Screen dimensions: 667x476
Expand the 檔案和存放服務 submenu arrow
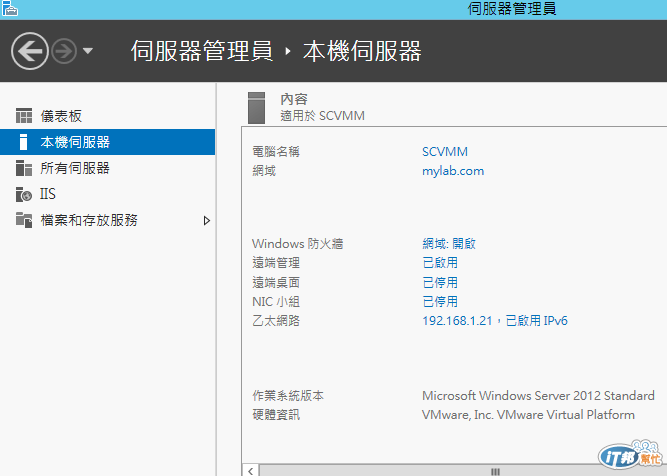(x=207, y=220)
